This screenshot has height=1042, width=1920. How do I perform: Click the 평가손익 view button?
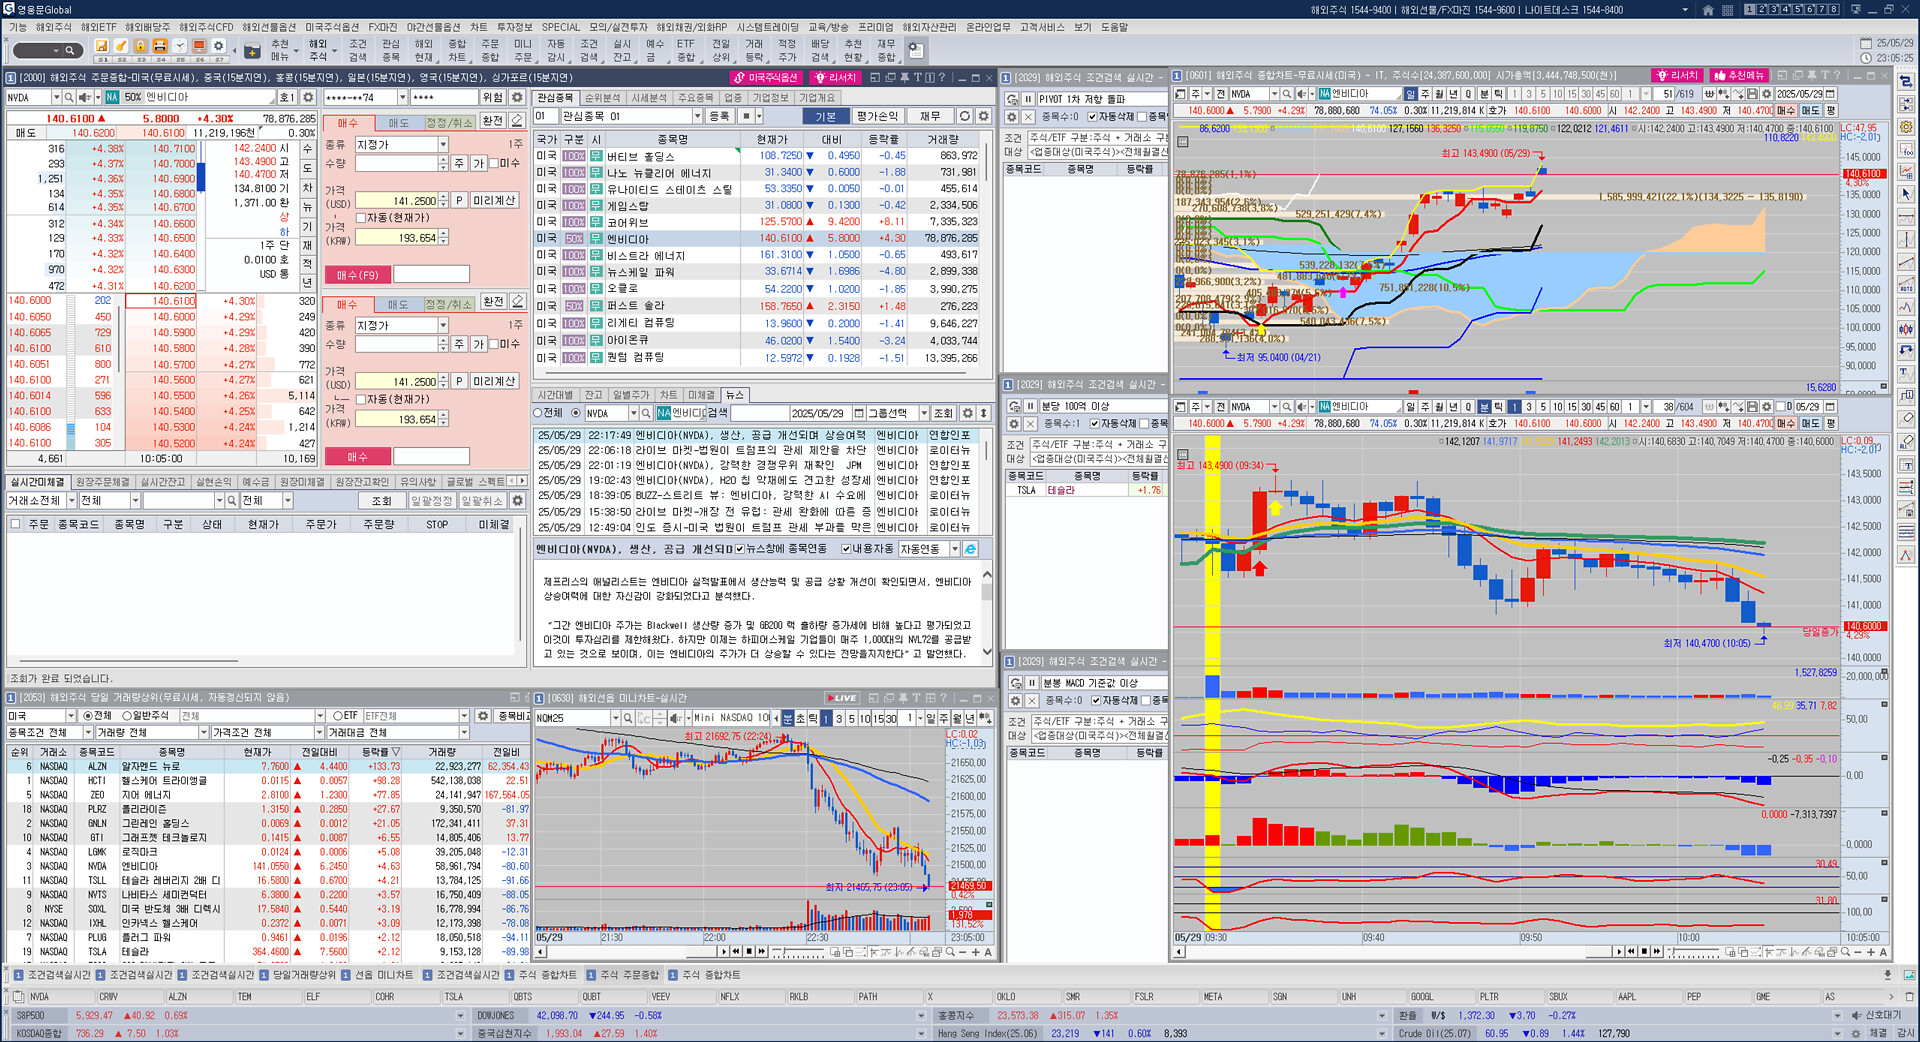pyautogui.click(x=878, y=116)
